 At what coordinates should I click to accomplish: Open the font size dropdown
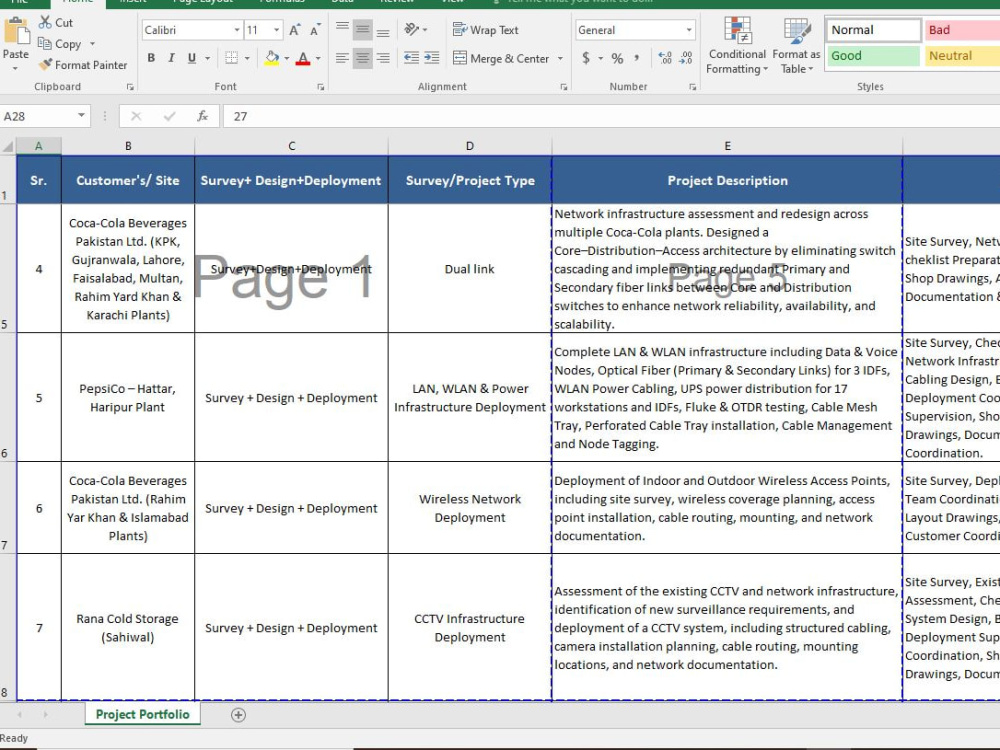pyautogui.click(x=276, y=30)
